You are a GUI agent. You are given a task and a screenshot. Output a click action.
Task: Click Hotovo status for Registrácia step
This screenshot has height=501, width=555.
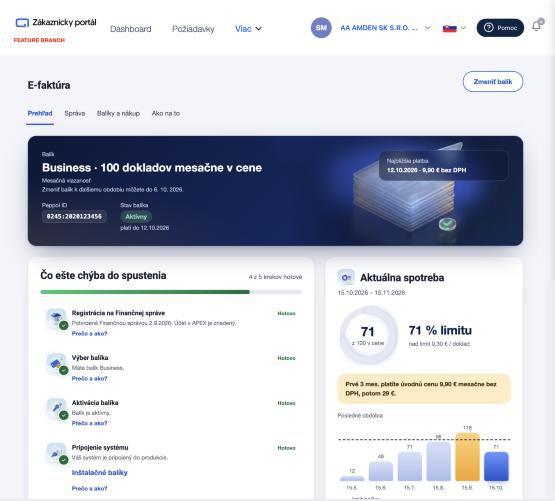(x=286, y=313)
